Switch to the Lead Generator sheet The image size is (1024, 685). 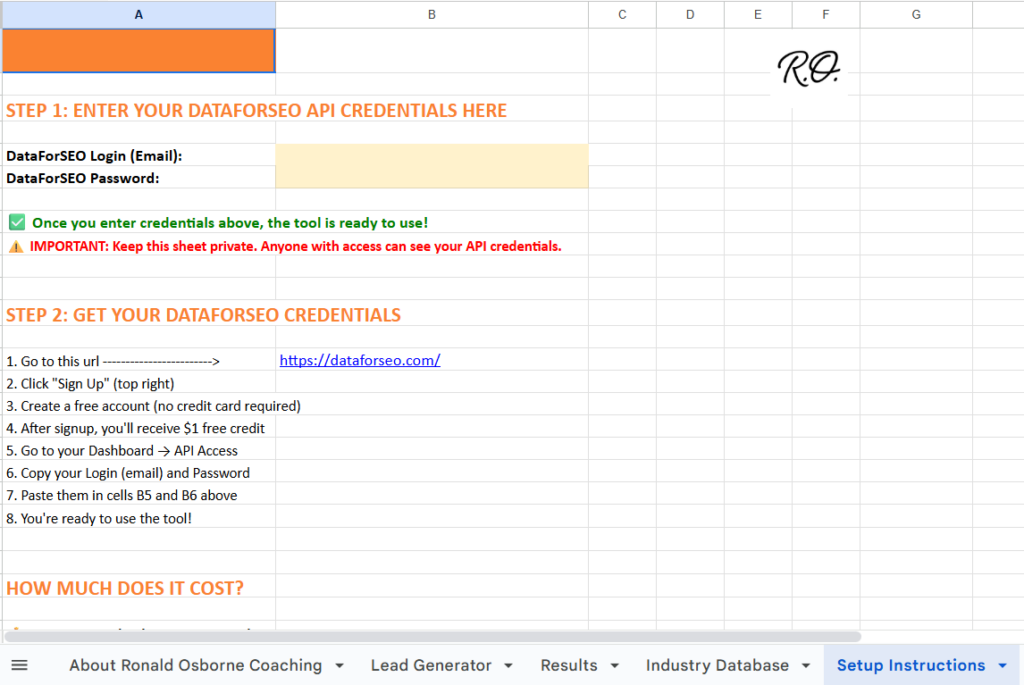430,664
